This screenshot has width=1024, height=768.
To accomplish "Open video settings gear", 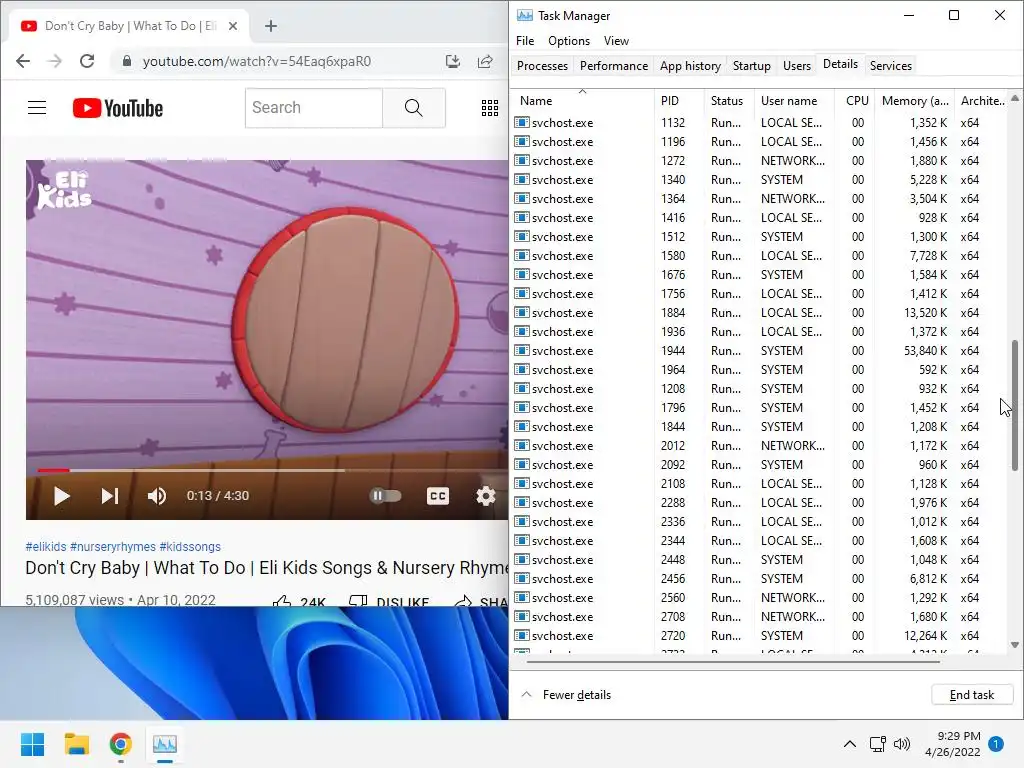I will pos(486,496).
